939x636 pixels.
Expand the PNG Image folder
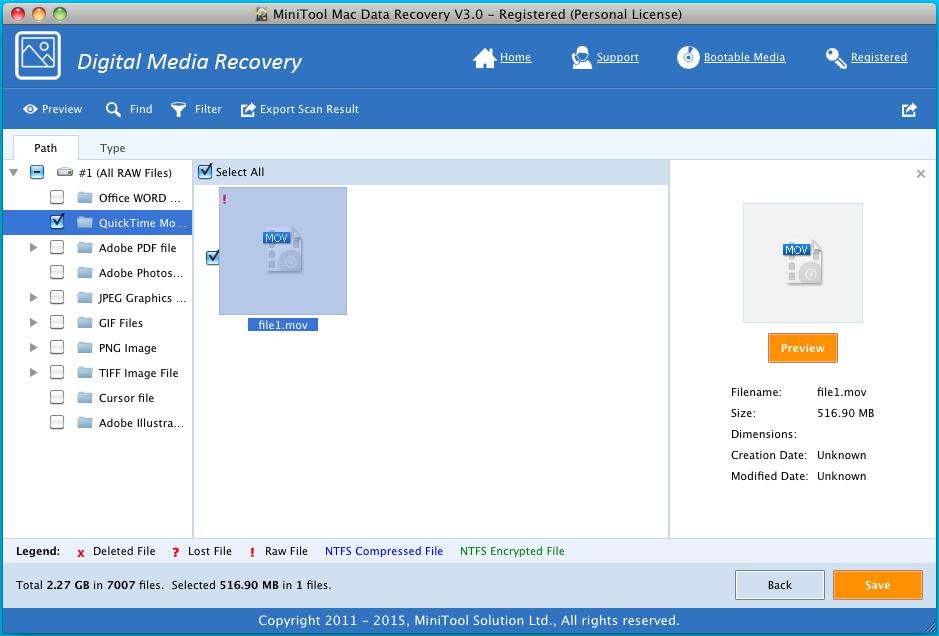click(34, 347)
